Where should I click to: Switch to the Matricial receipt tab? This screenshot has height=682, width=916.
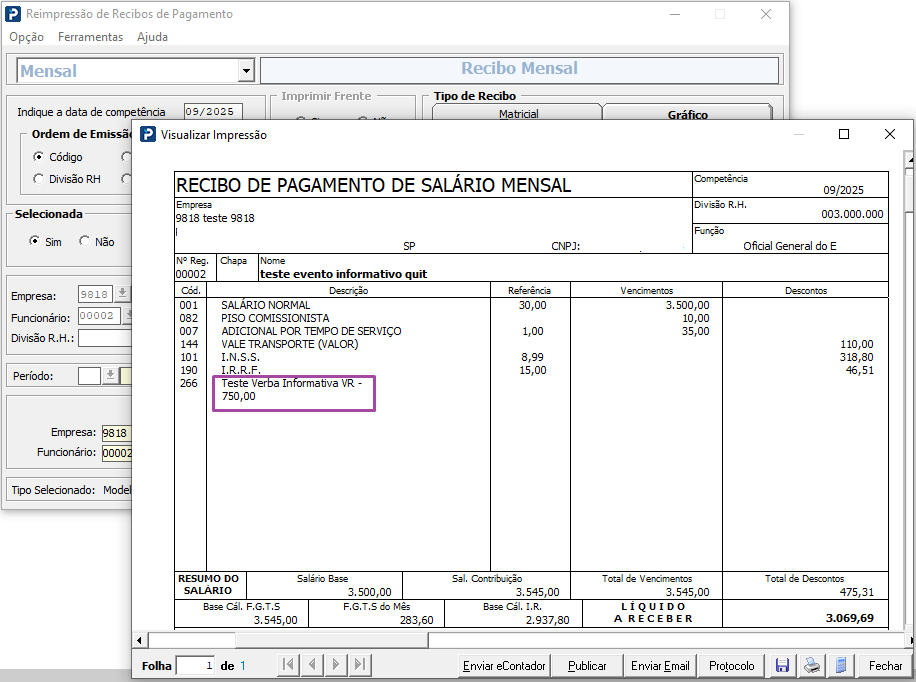click(518, 113)
